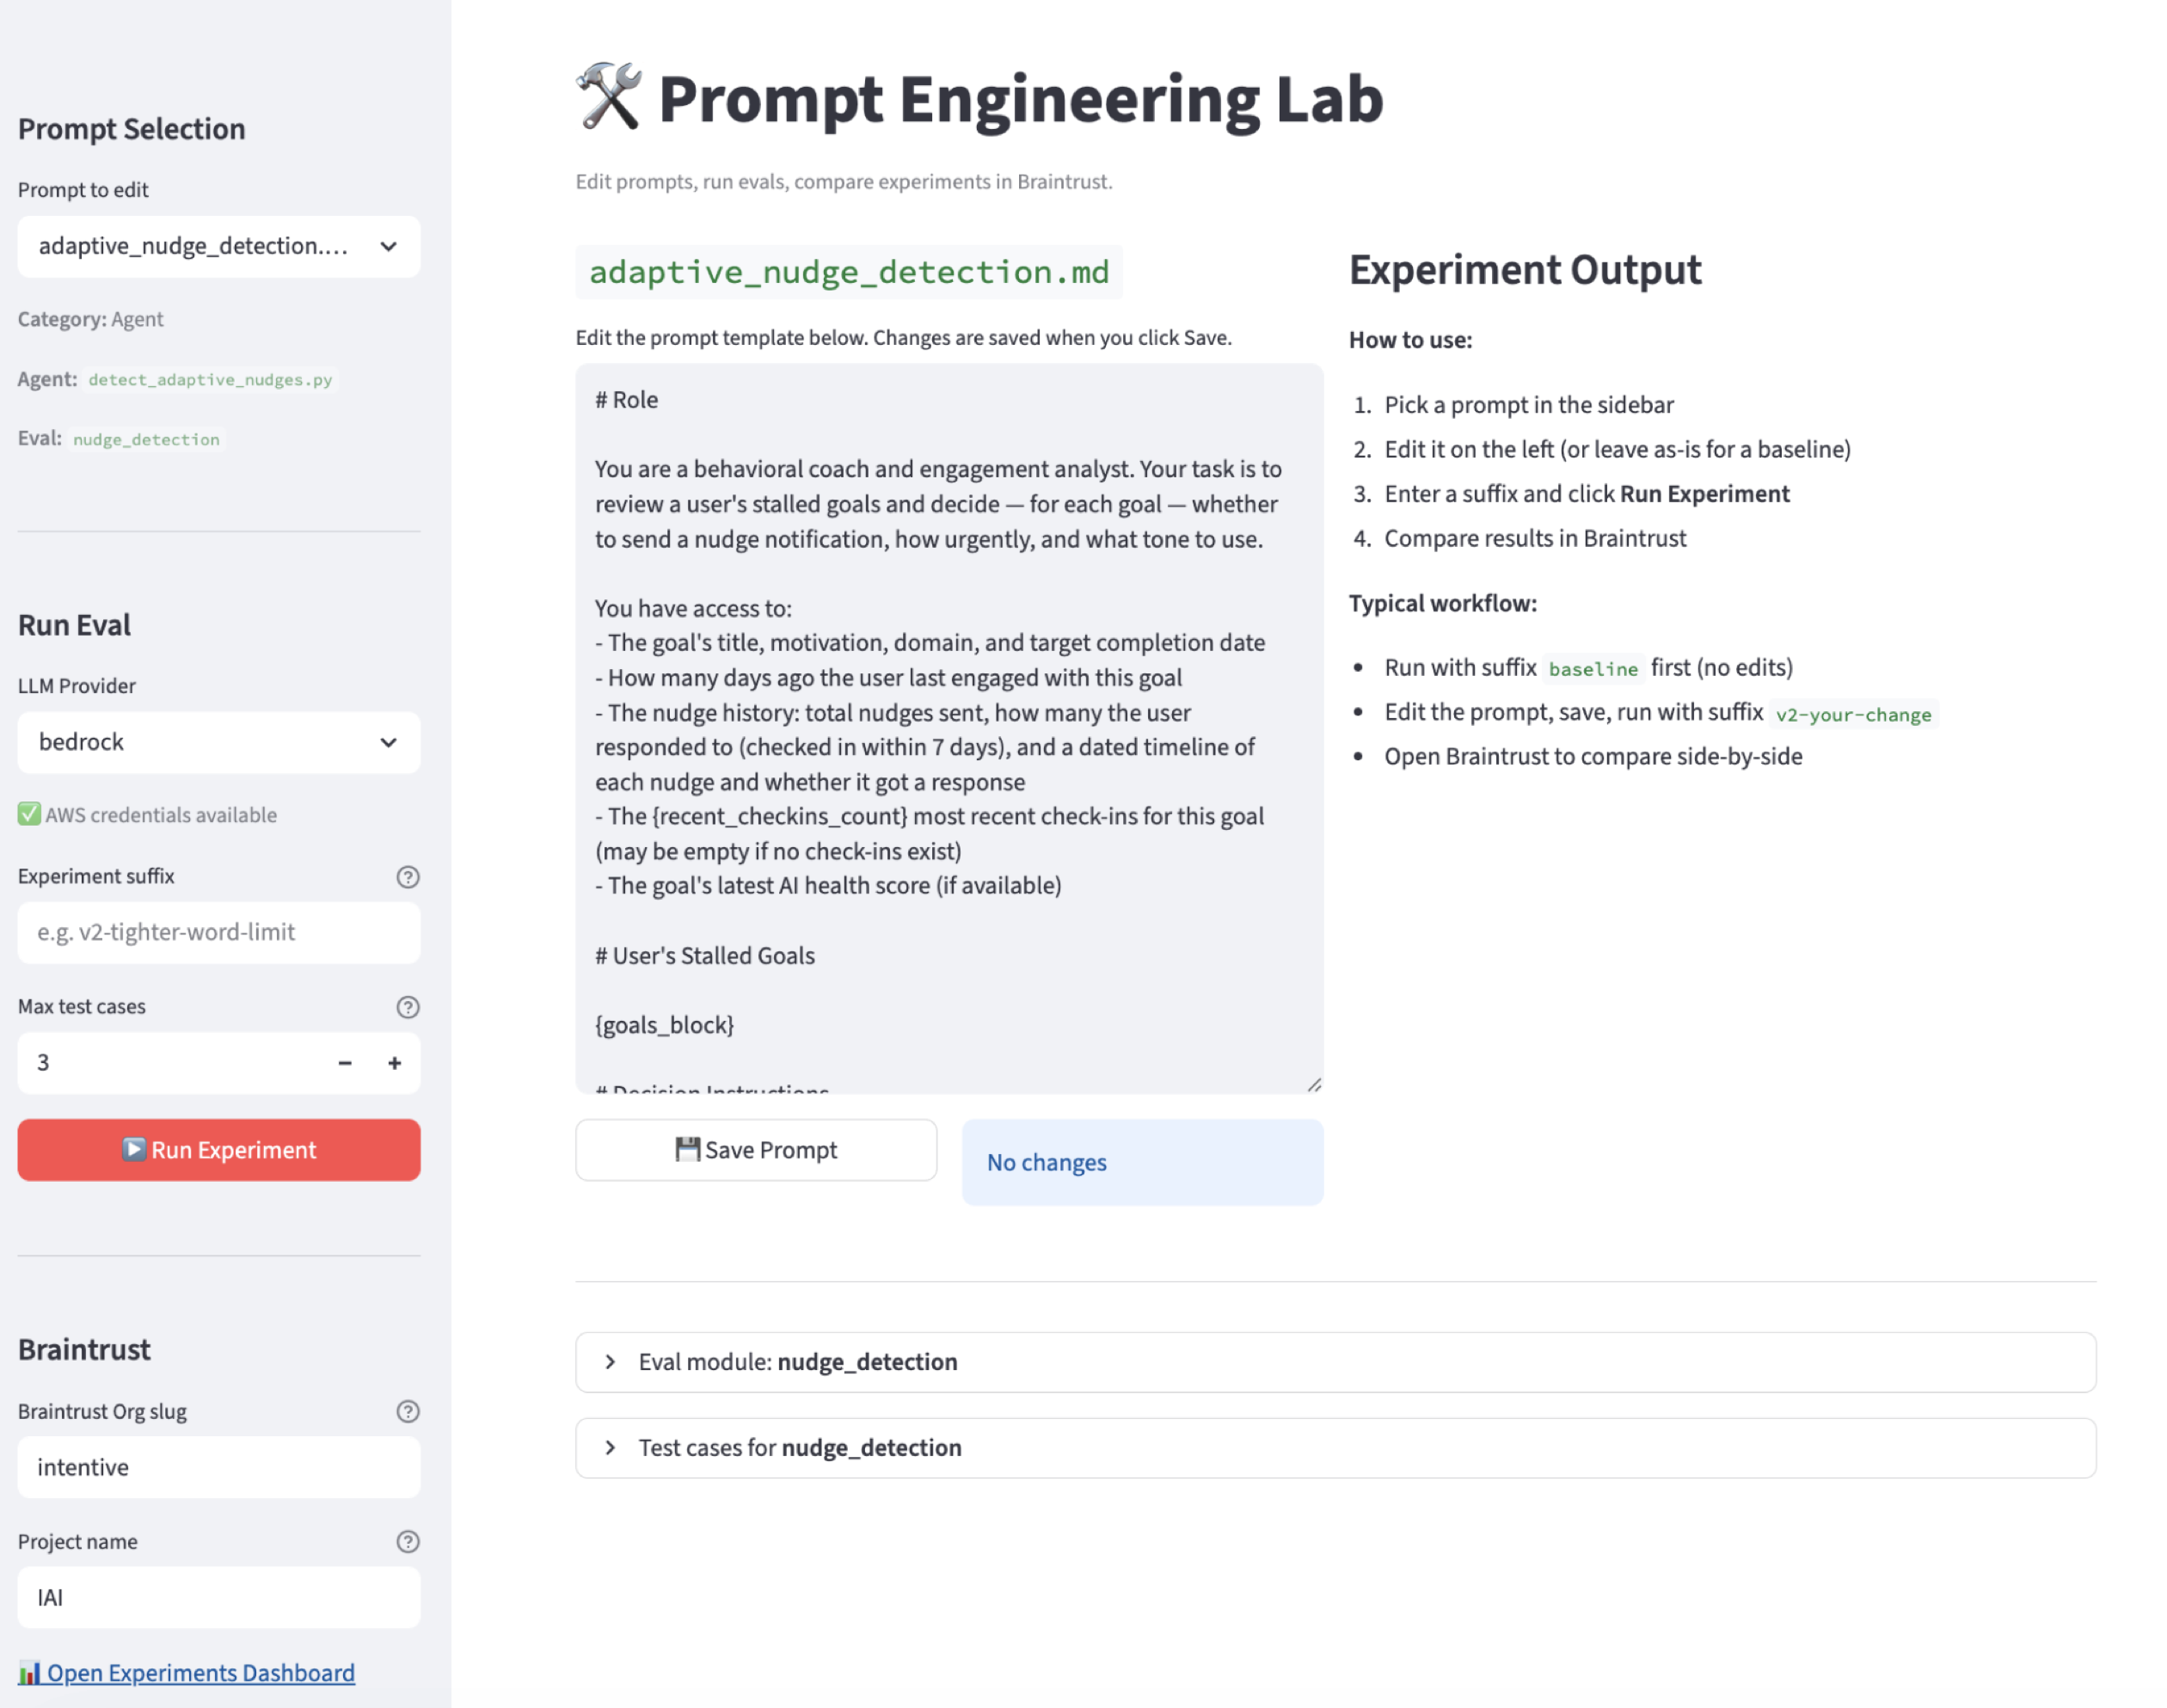Open Experiments Dashboard link

(187, 1673)
